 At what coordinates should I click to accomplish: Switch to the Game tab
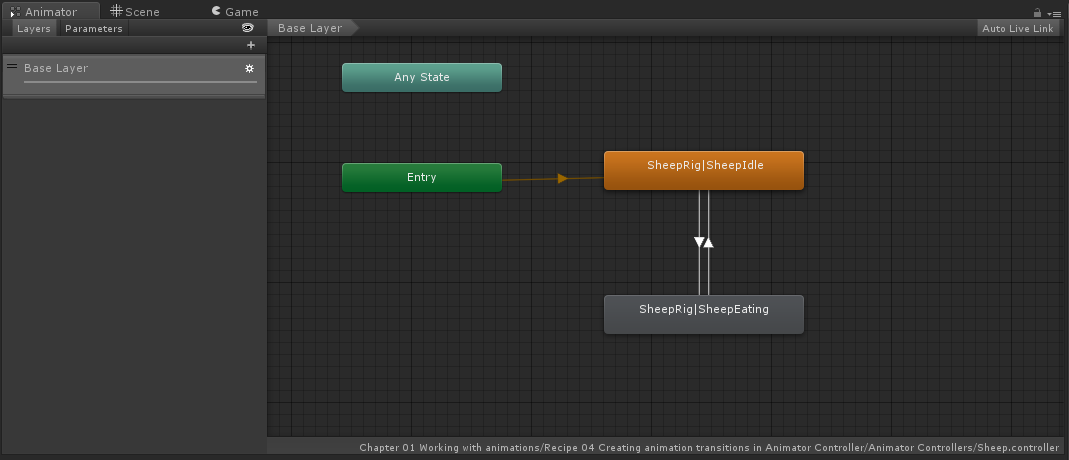tap(235, 11)
